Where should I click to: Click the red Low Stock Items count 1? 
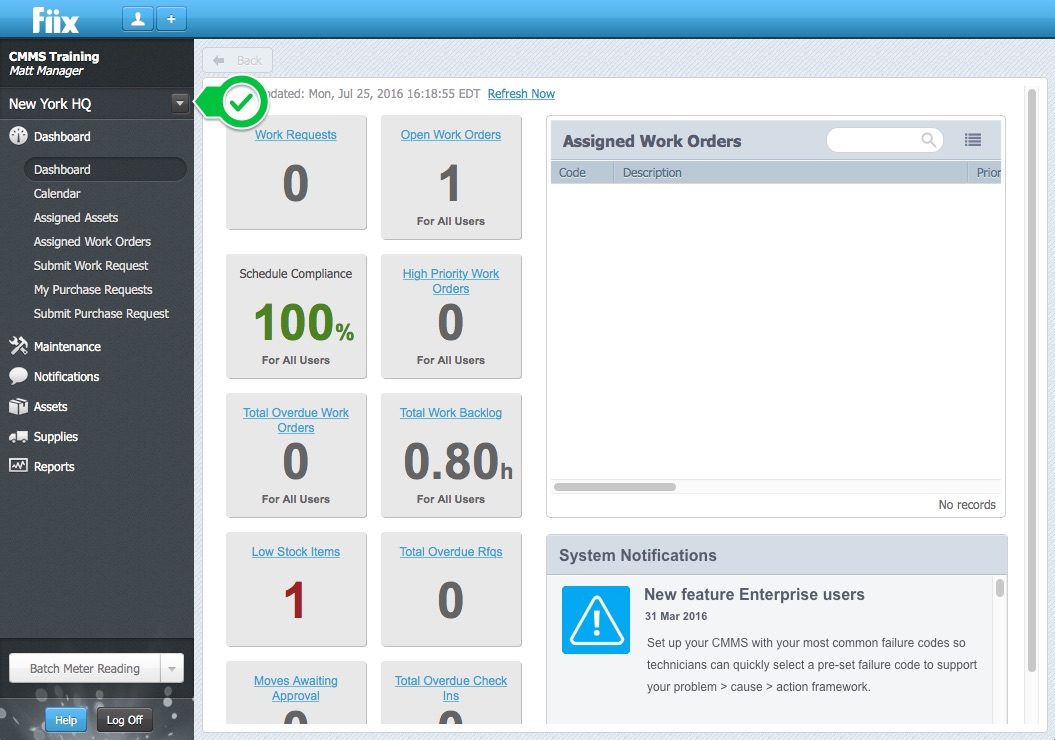pos(295,600)
